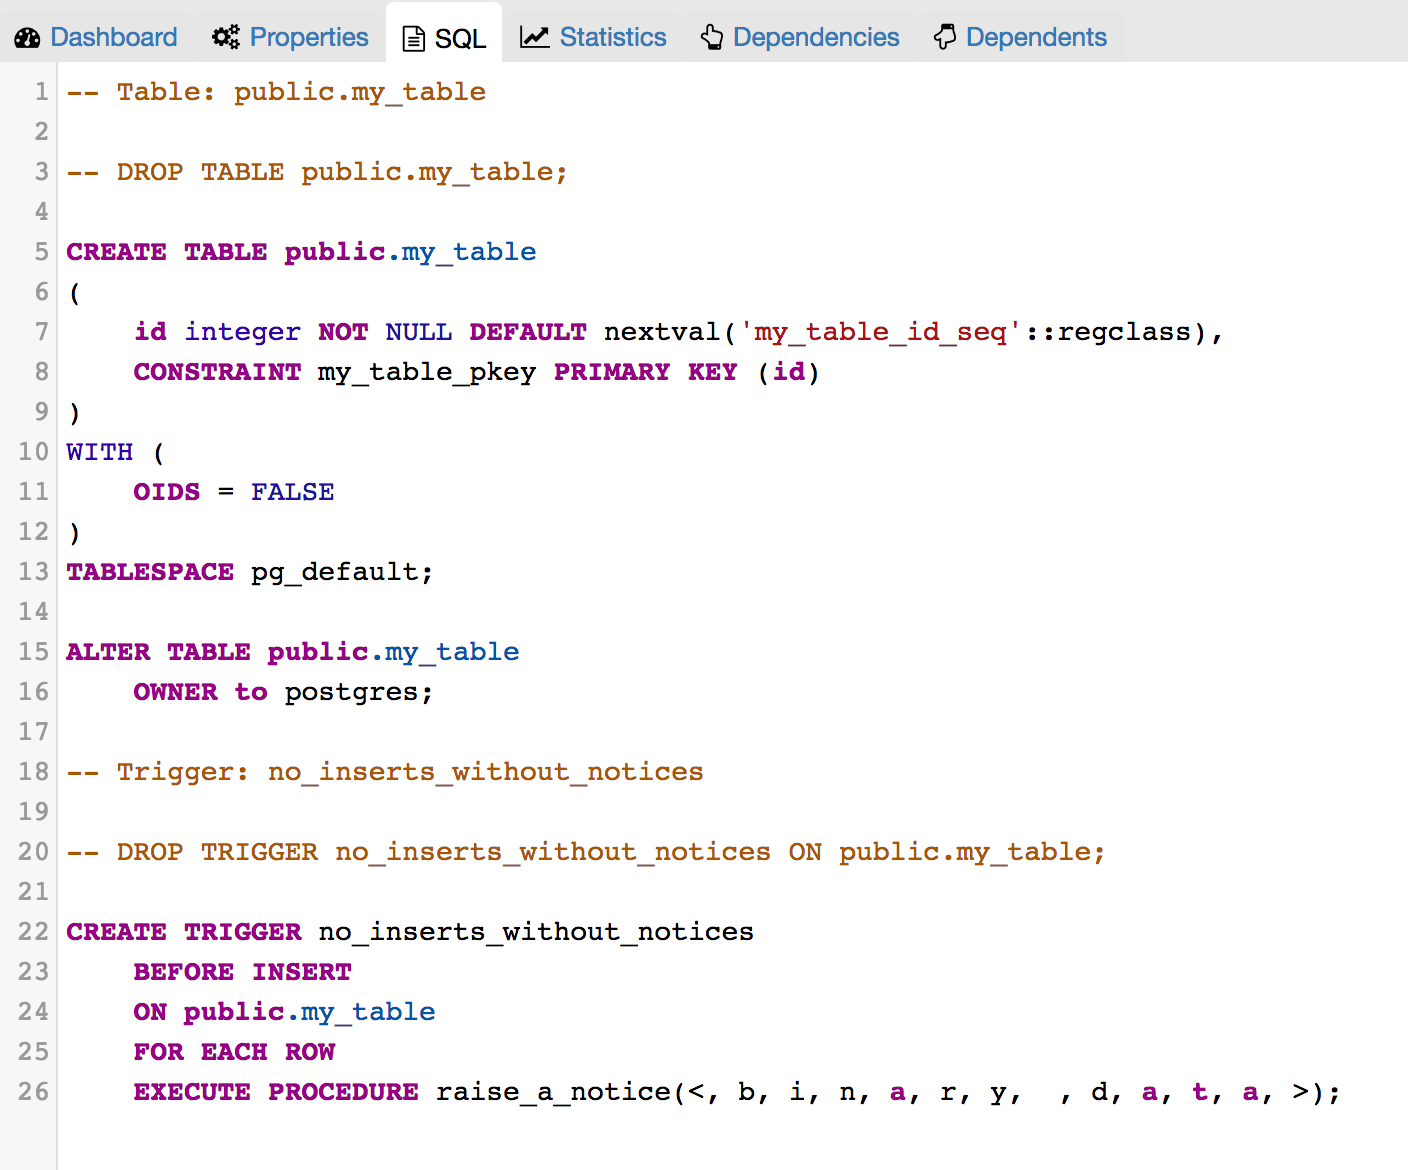1408x1170 pixels.
Task: Click the Dashboard tab gauge icon
Action: 28,38
